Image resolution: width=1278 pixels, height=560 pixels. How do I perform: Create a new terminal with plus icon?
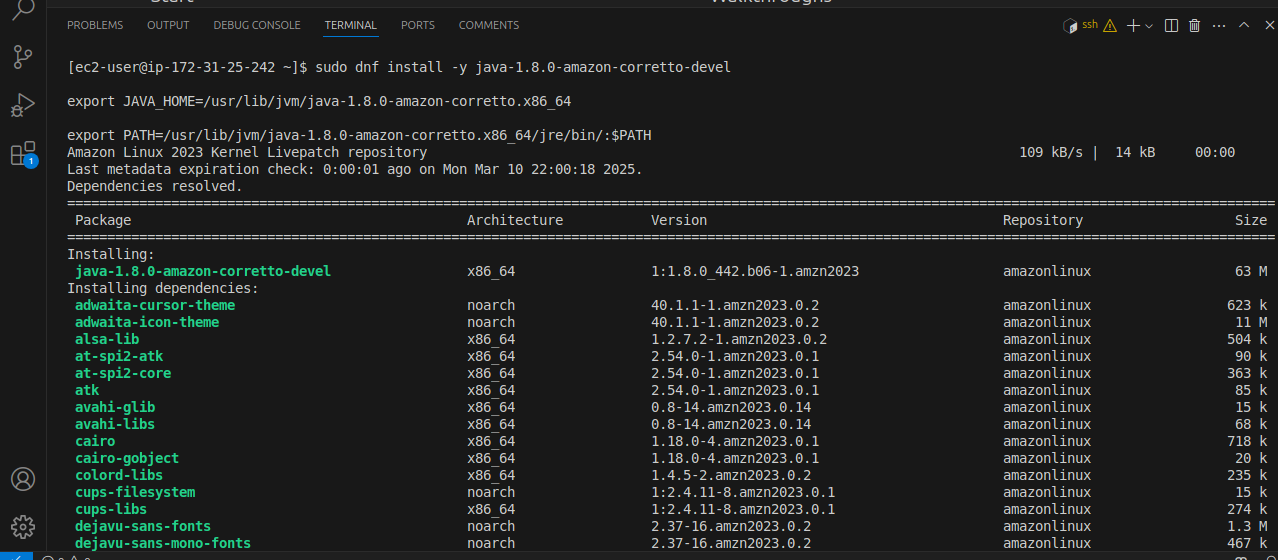[x=1133, y=25]
